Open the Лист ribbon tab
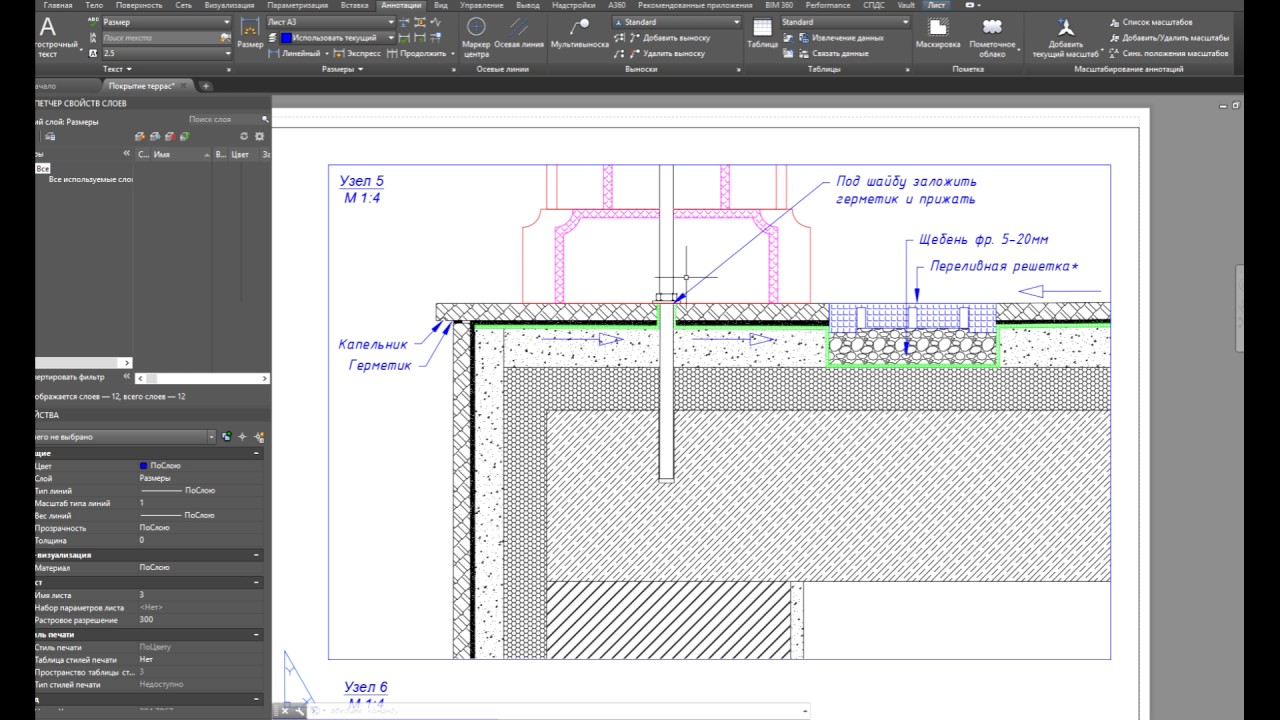The width and height of the screenshot is (1280, 720). [936, 5]
